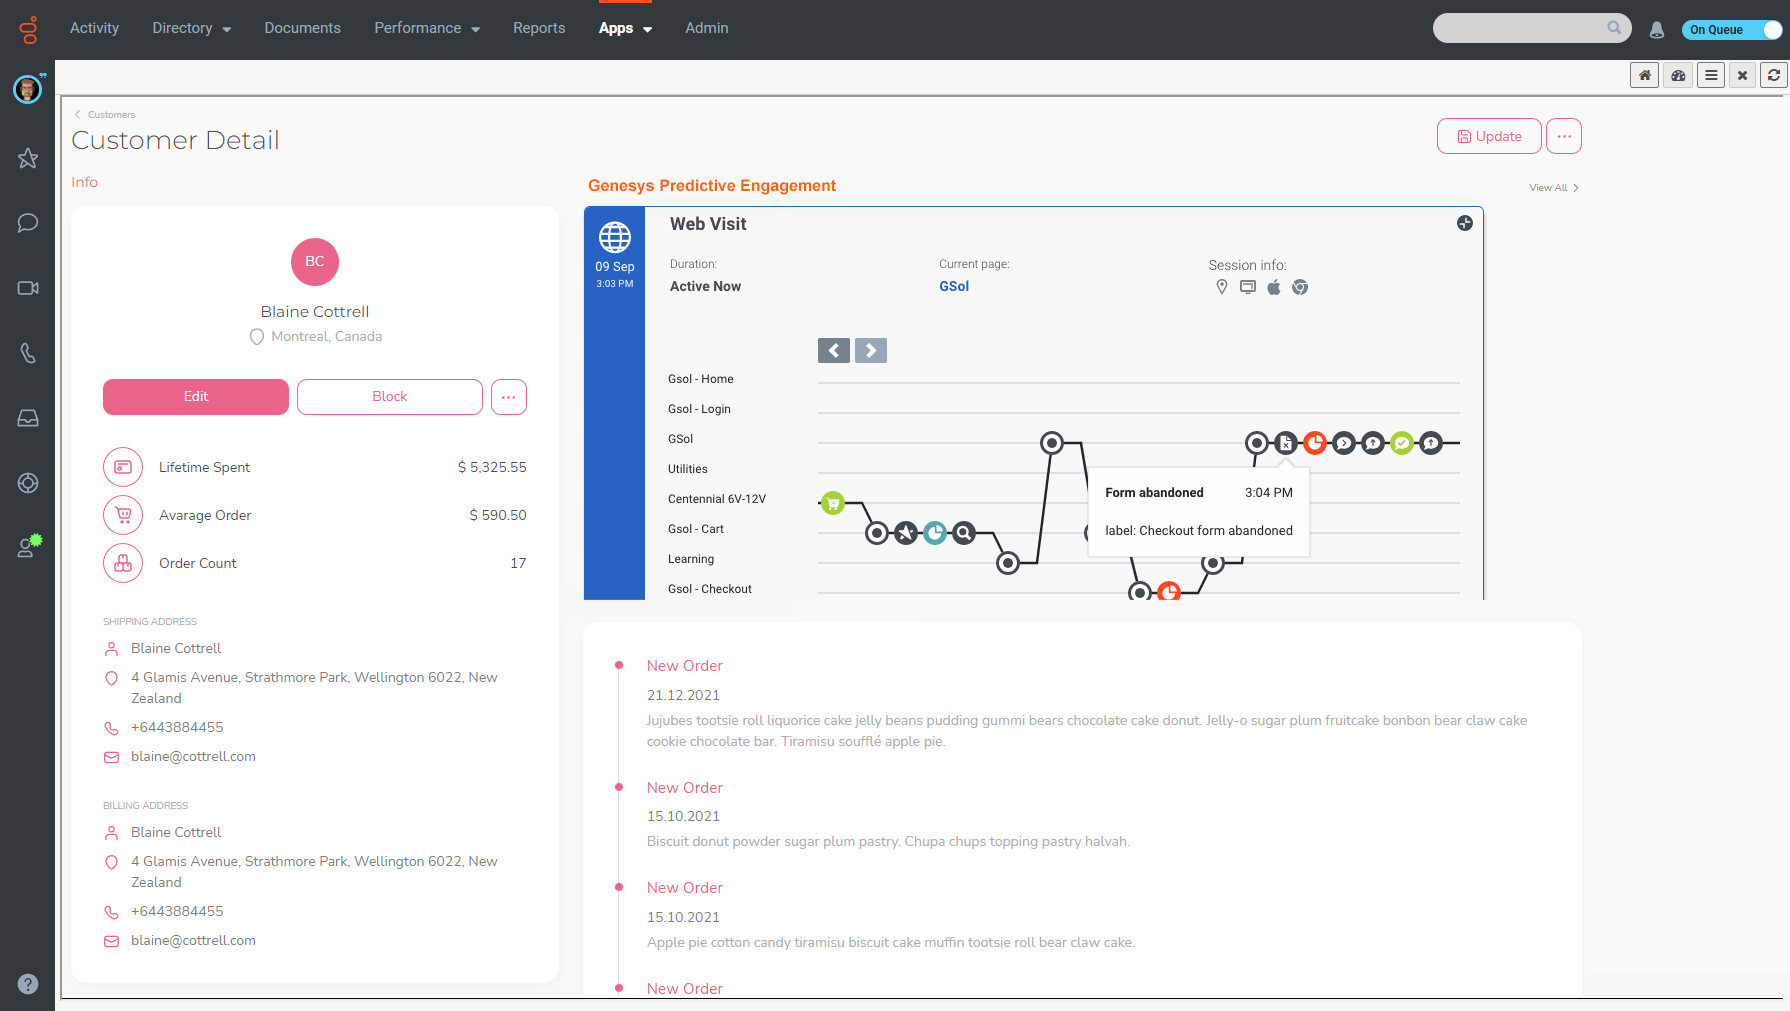Viewport: 1790px width, 1011px height.
Task: Open the Performance dropdown
Action: 426,28
